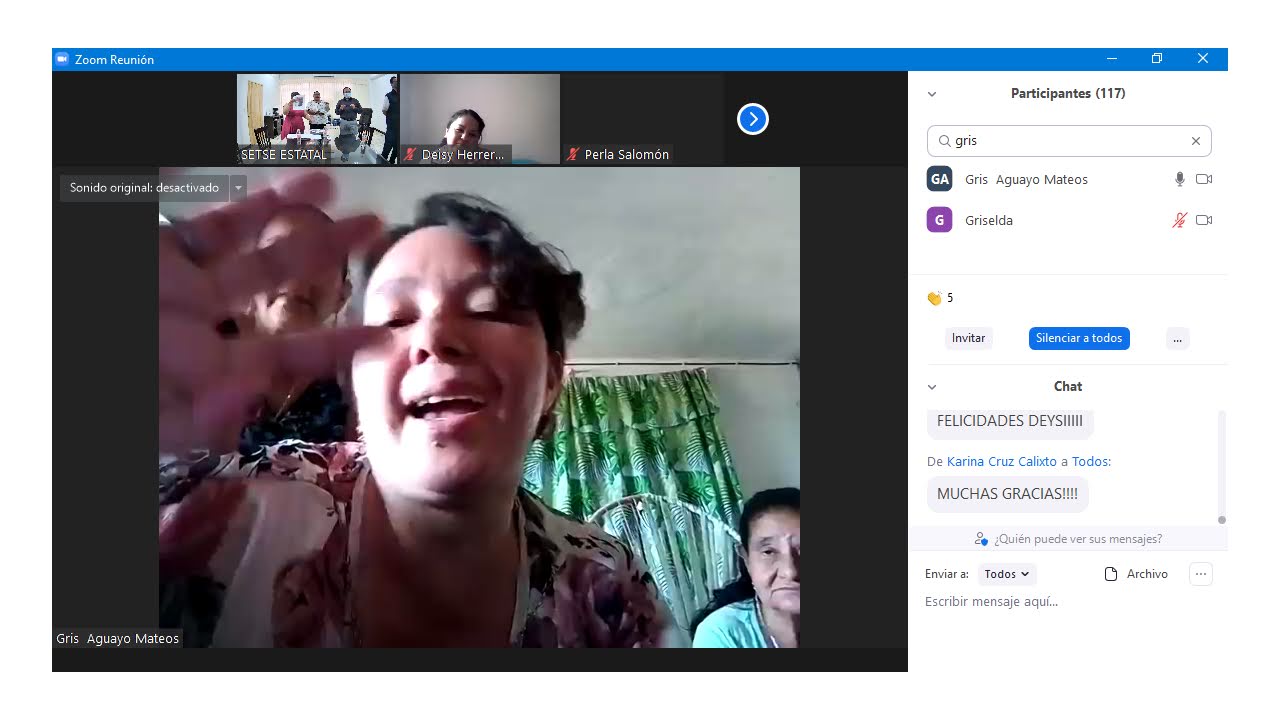Open the Sonido original dropdown arrow

tap(238, 188)
